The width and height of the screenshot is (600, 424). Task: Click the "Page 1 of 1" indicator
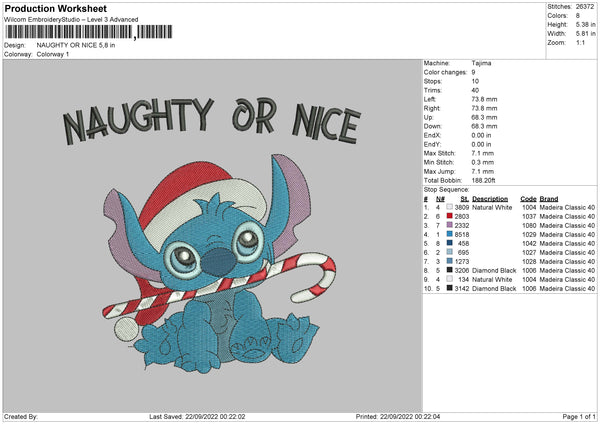coord(579,416)
